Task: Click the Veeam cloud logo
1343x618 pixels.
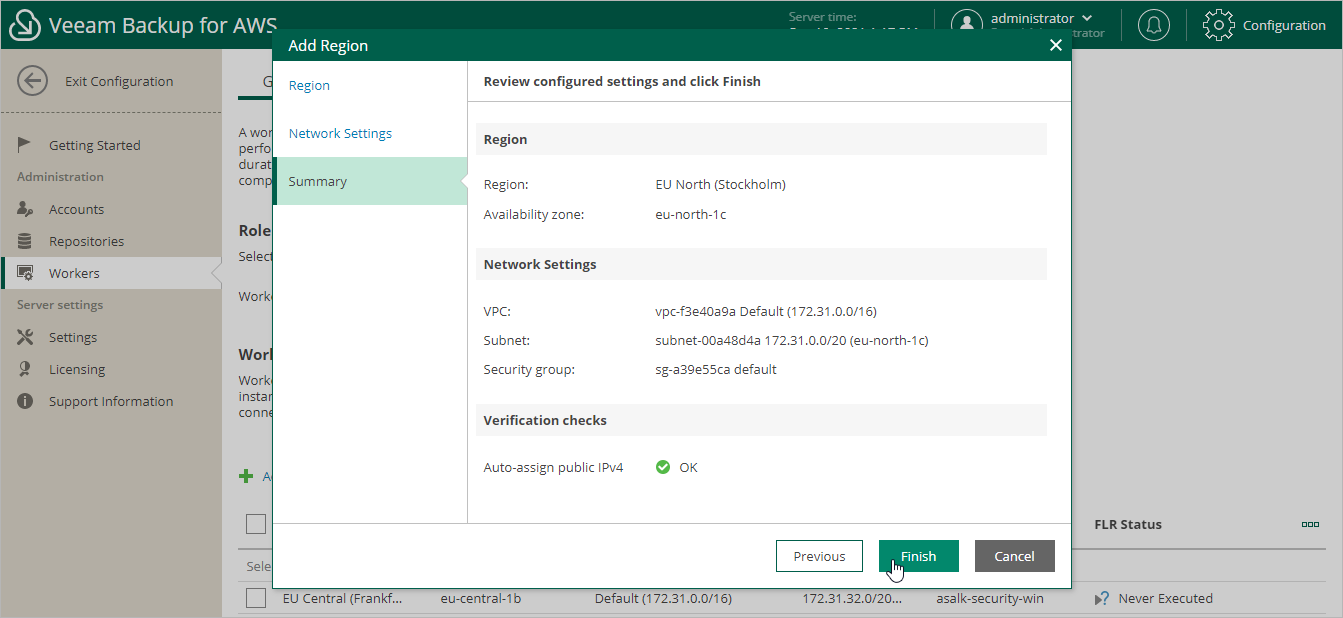Action: [24, 25]
